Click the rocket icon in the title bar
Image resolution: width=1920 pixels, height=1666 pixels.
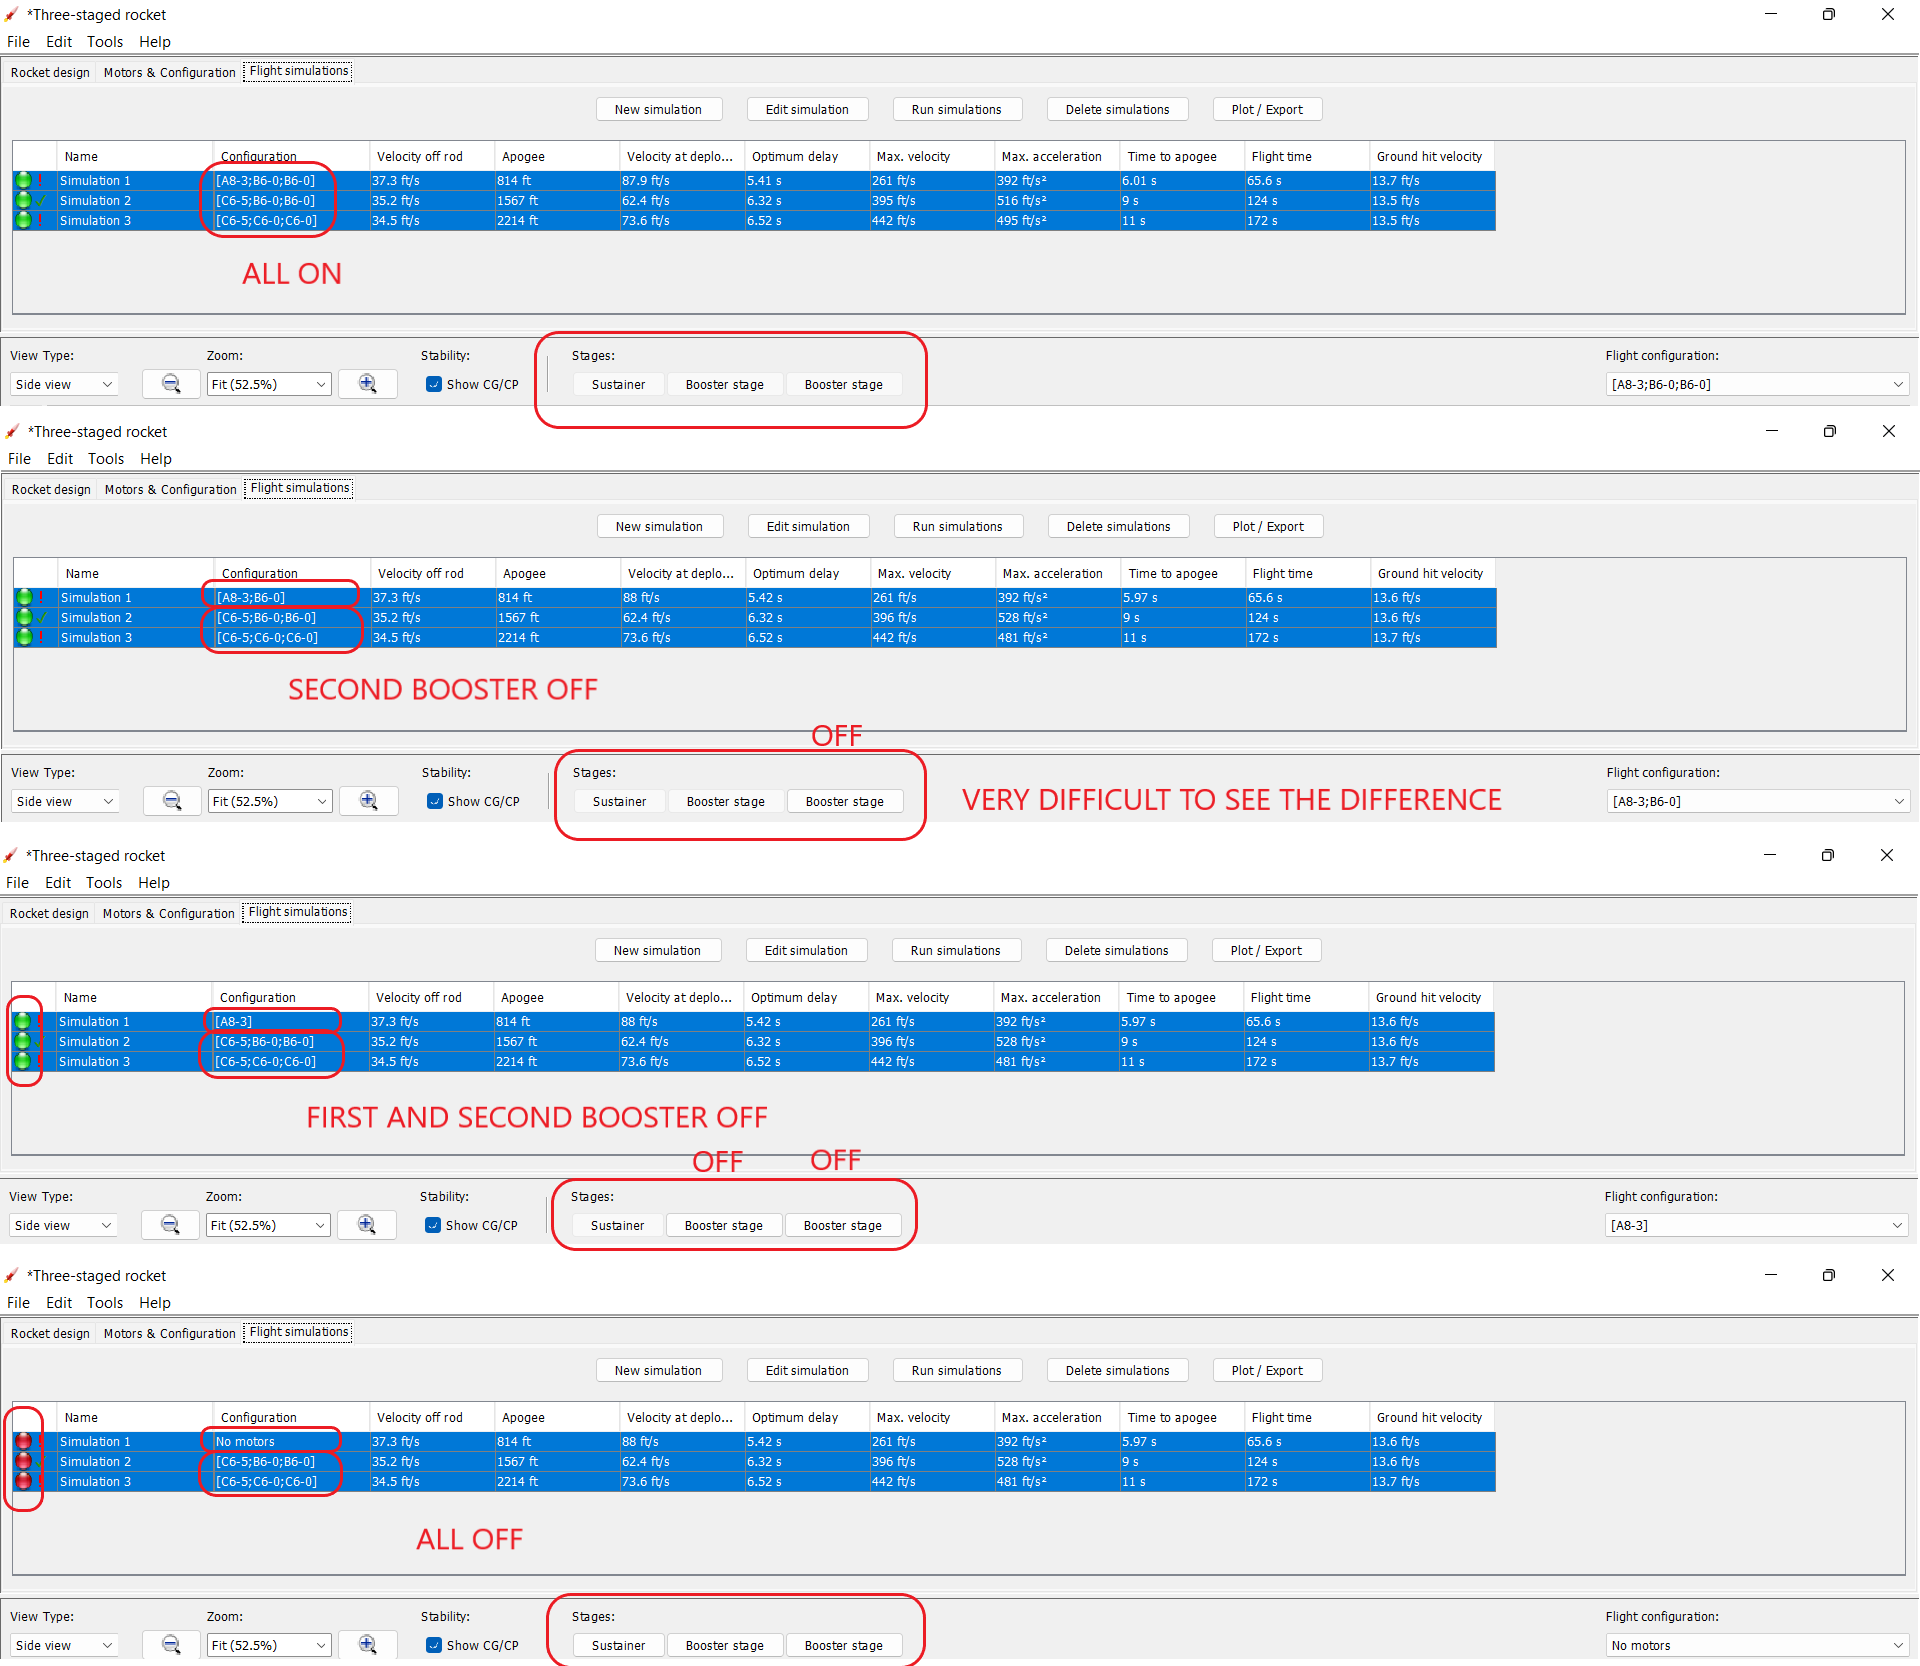(x=11, y=14)
